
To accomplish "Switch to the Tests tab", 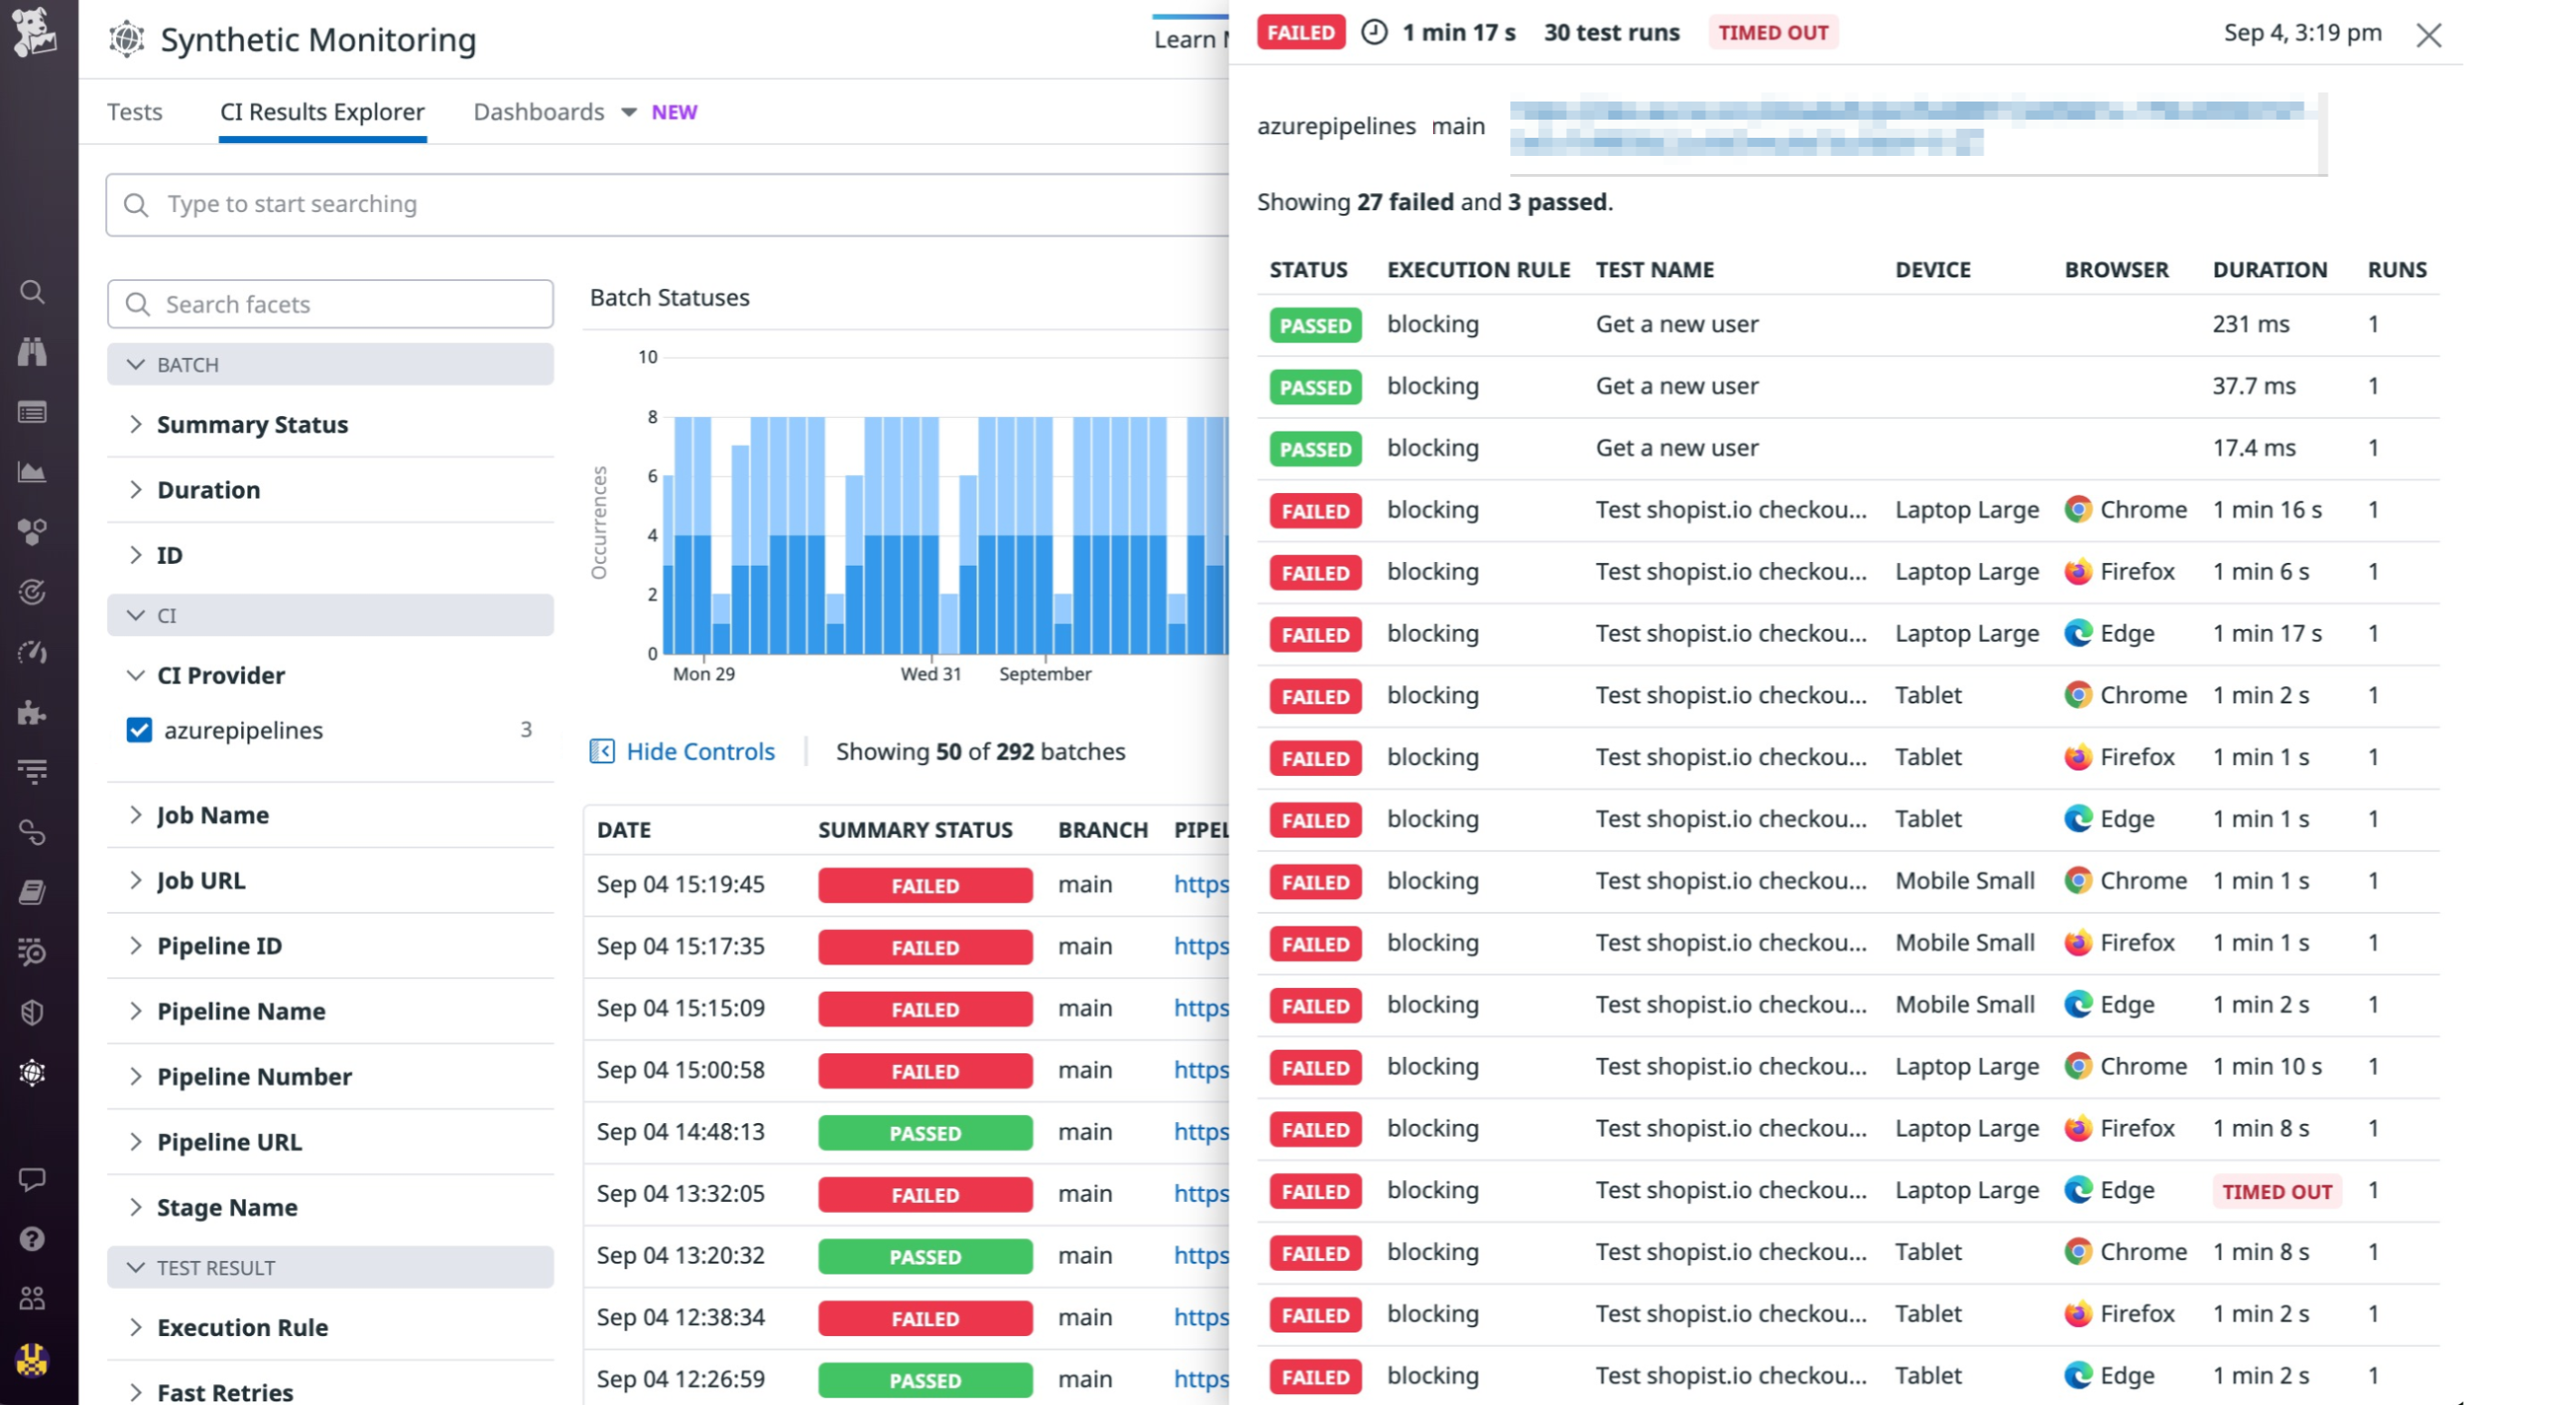I will [x=136, y=111].
